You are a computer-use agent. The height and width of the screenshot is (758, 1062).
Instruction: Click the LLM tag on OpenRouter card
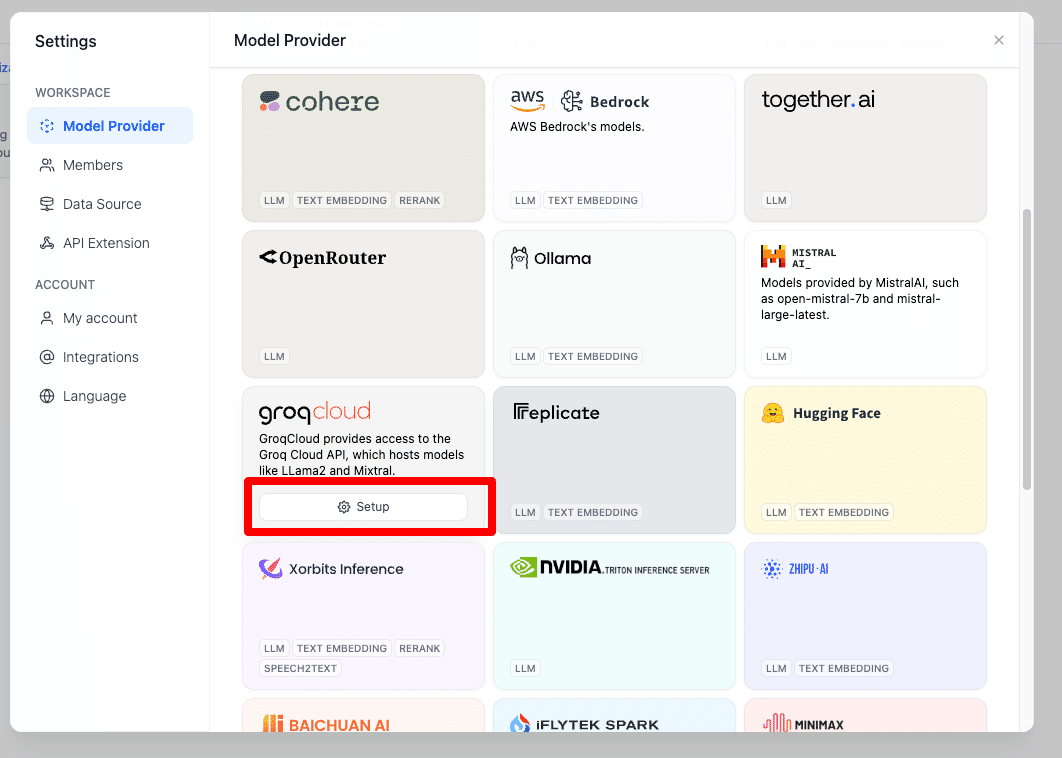pos(274,356)
